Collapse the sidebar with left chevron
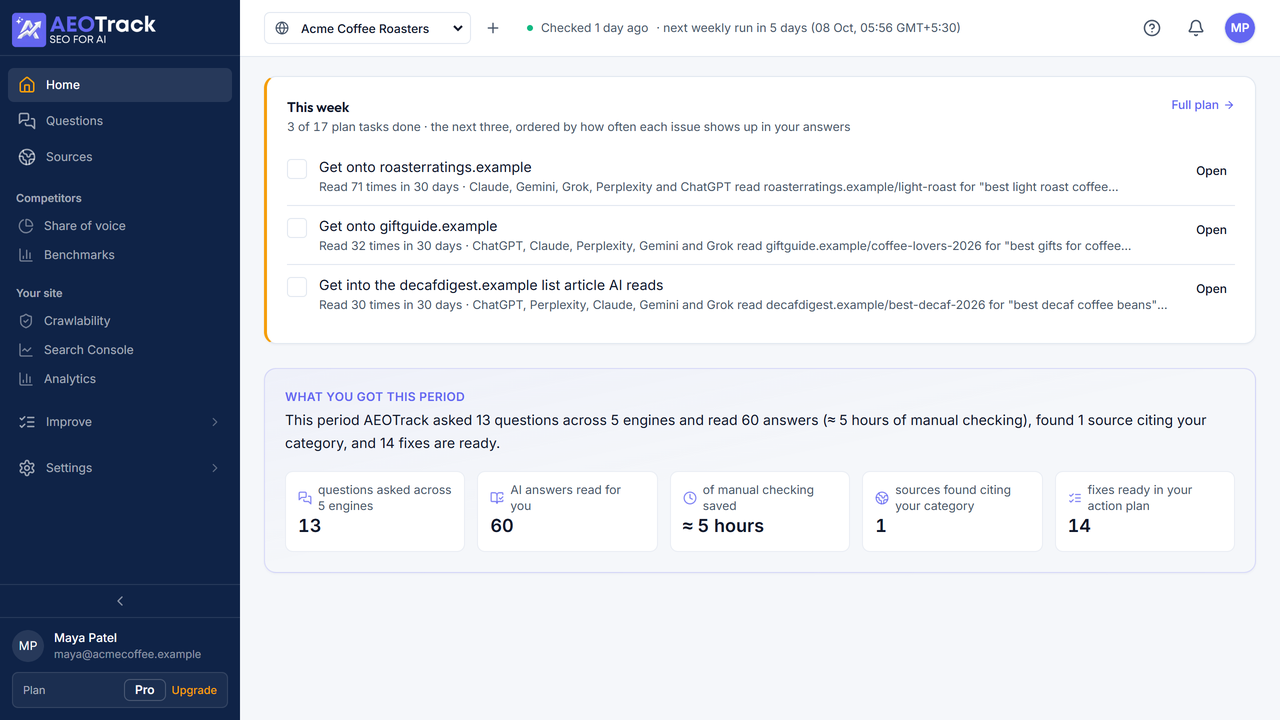The width and height of the screenshot is (1280, 720). pos(120,601)
